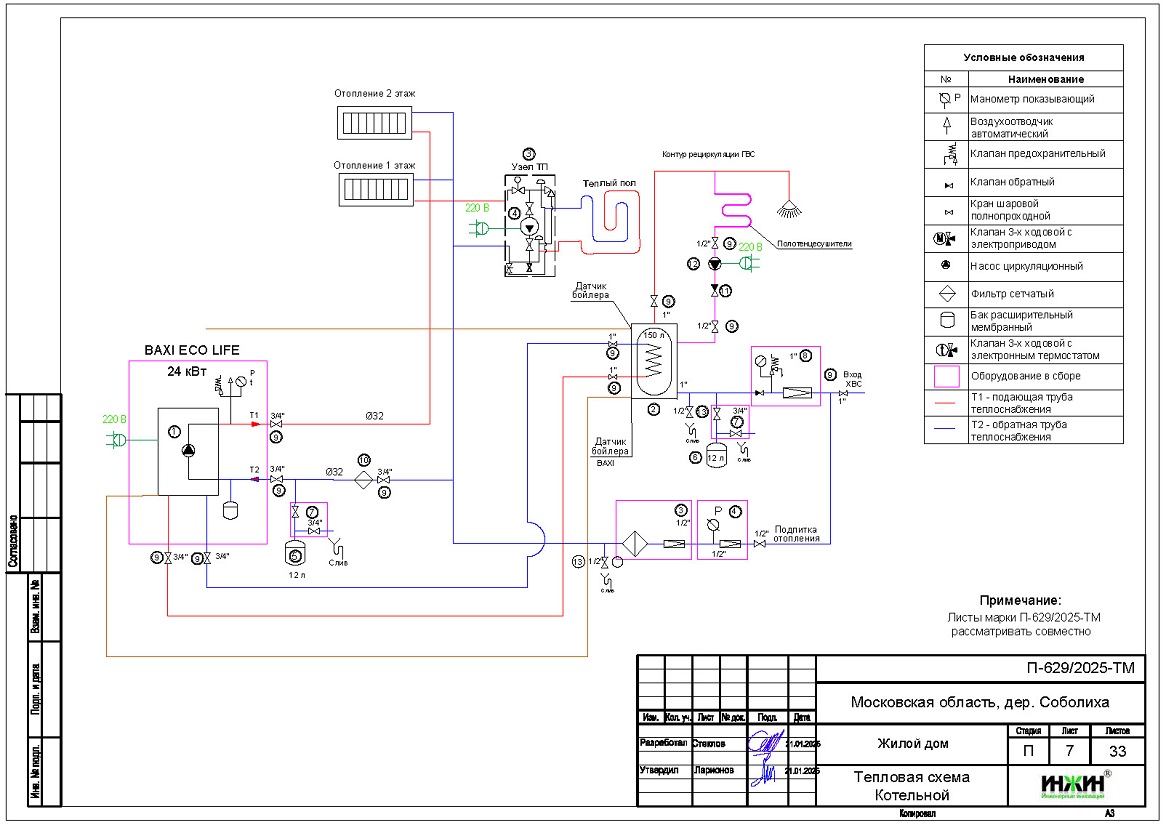Click the safety valve symbol in legend

pos(945,155)
